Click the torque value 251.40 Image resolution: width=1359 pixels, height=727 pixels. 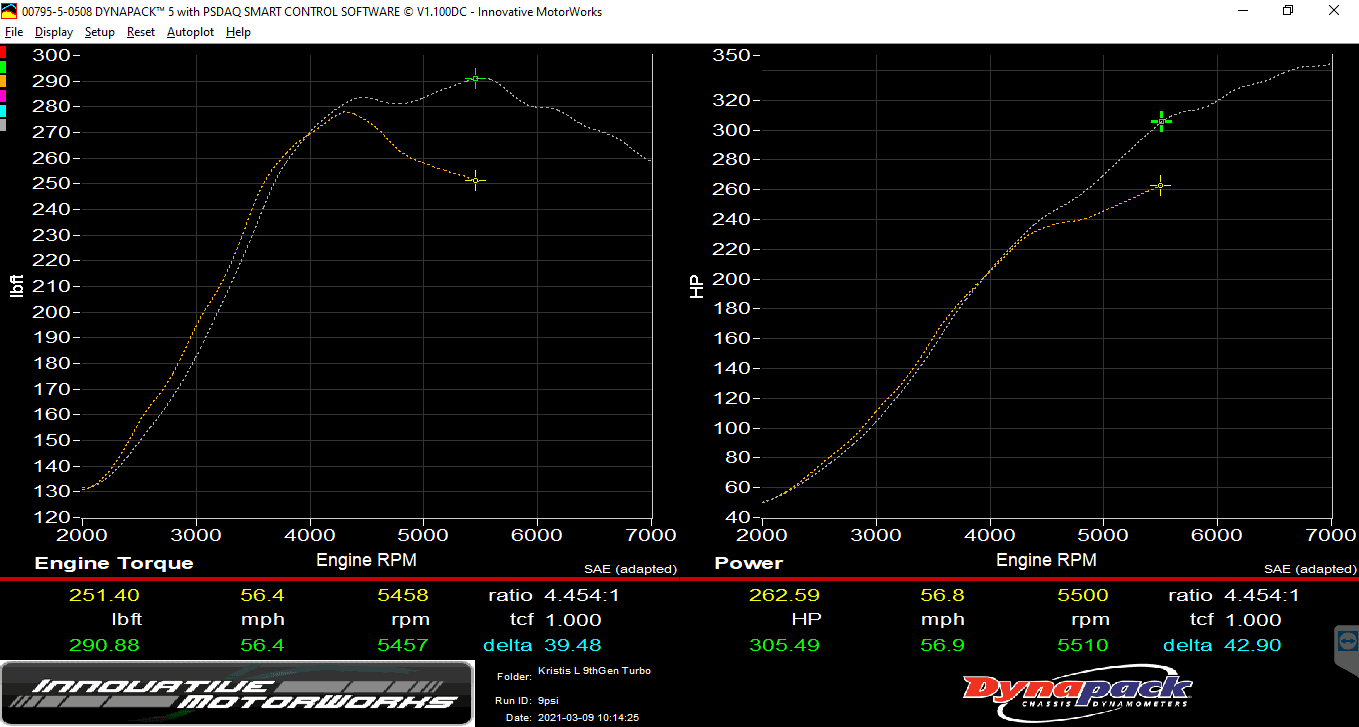(104, 595)
